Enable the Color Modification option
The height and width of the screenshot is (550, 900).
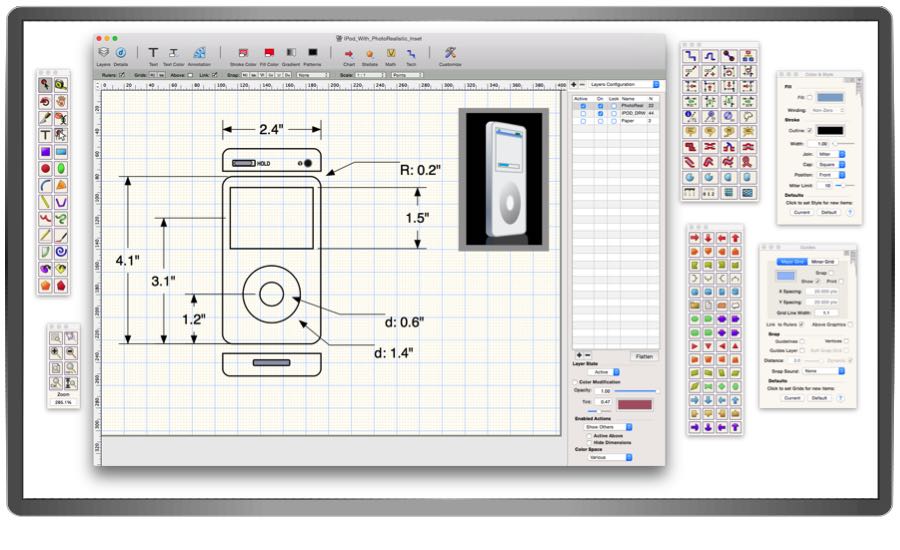pyautogui.click(x=575, y=382)
